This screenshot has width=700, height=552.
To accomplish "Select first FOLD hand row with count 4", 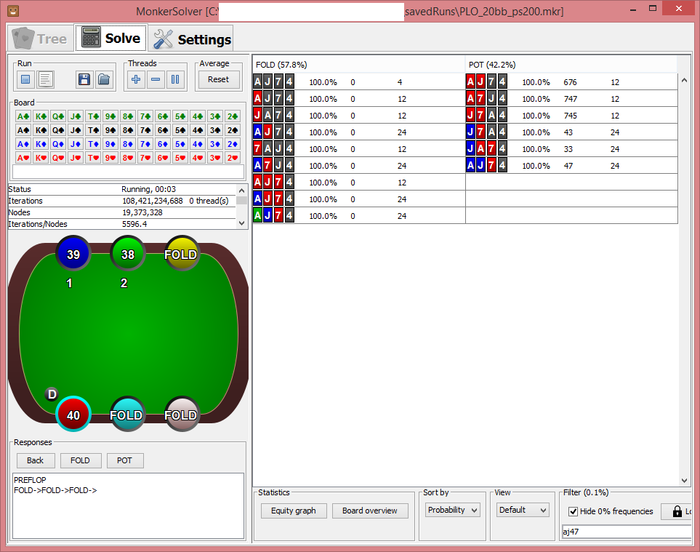I will pos(359,82).
